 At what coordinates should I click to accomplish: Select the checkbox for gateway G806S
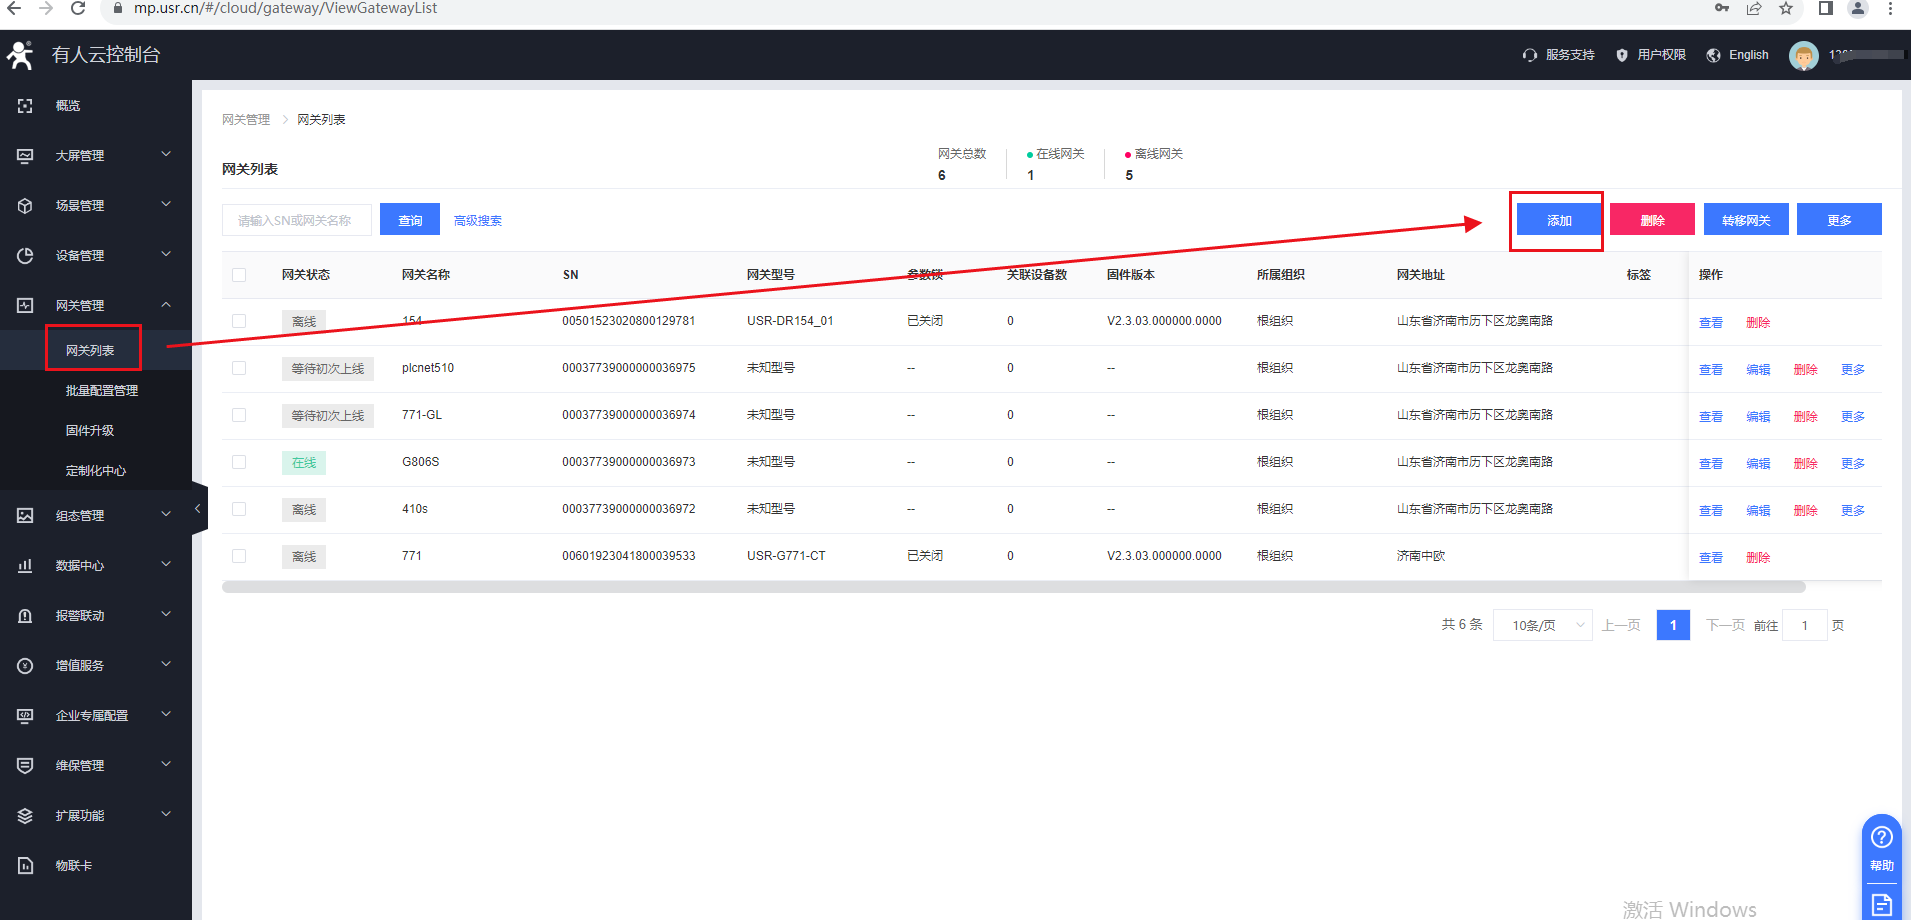pyautogui.click(x=239, y=462)
